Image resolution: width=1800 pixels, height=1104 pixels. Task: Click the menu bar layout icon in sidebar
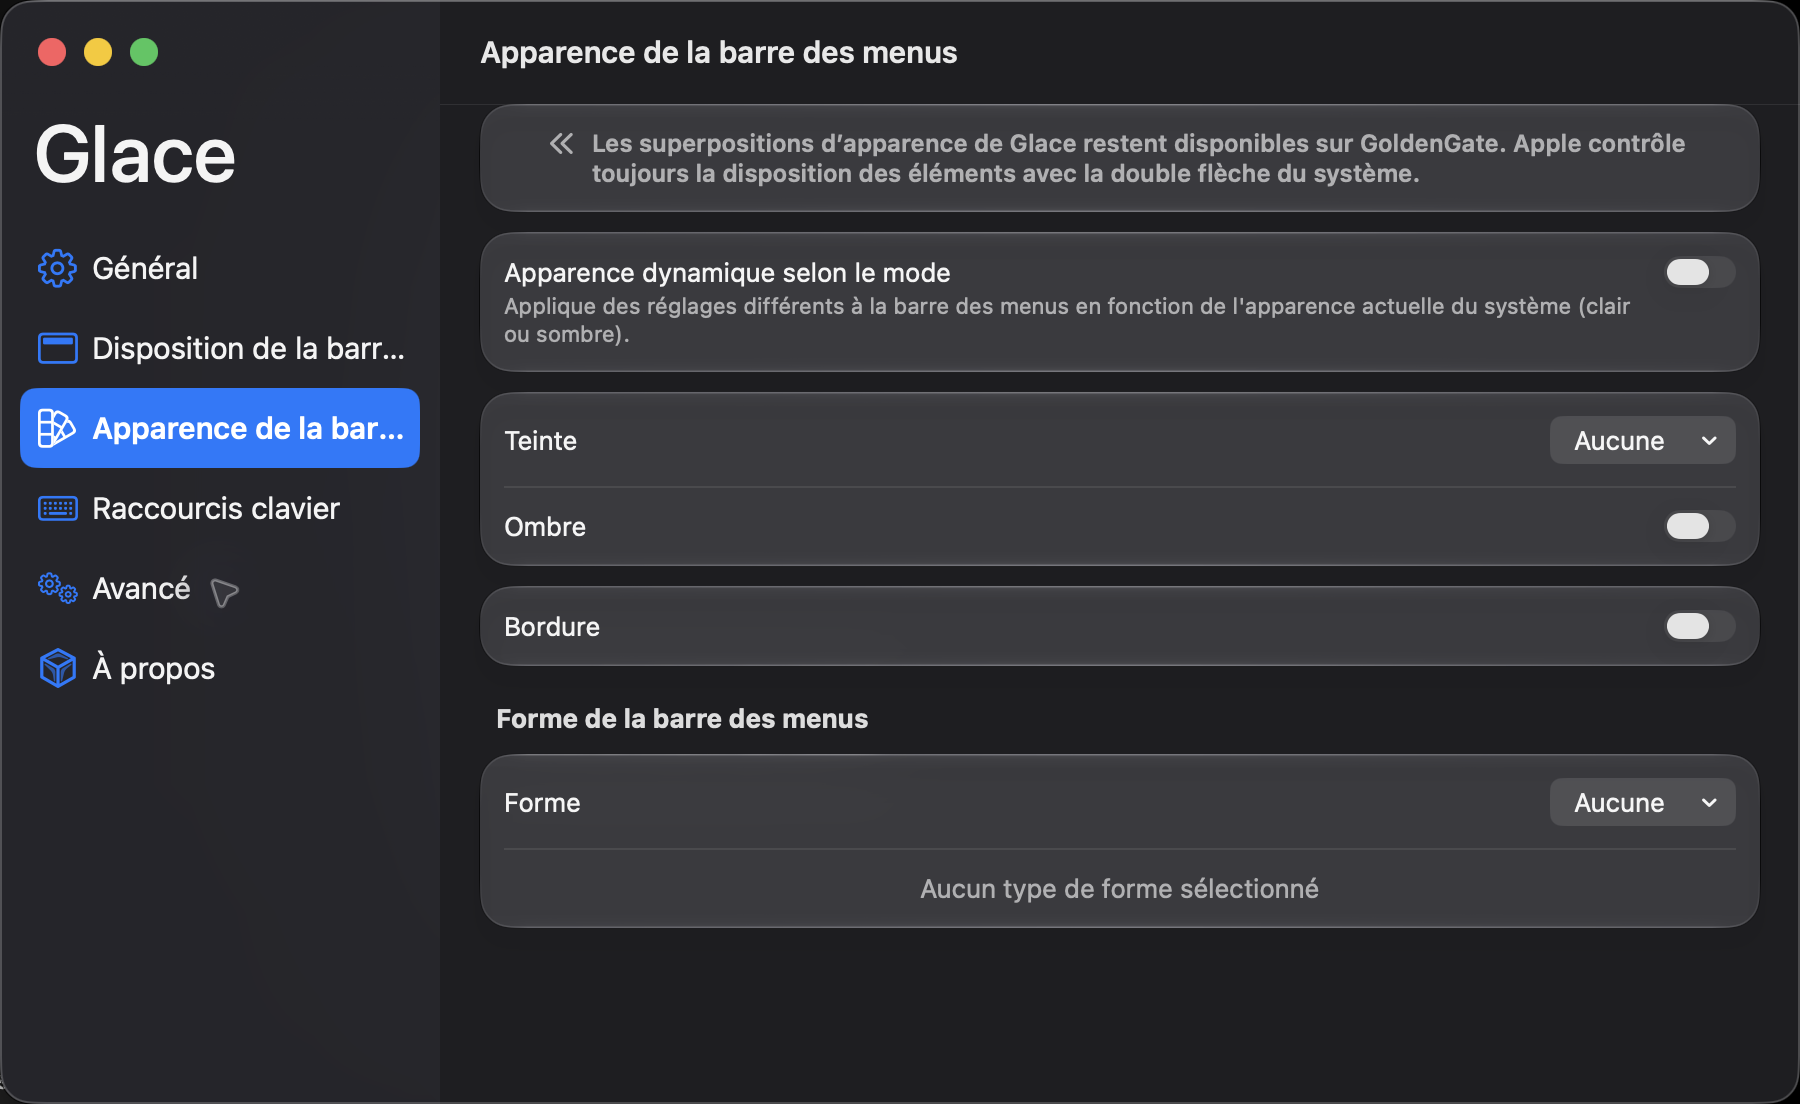(57, 348)
